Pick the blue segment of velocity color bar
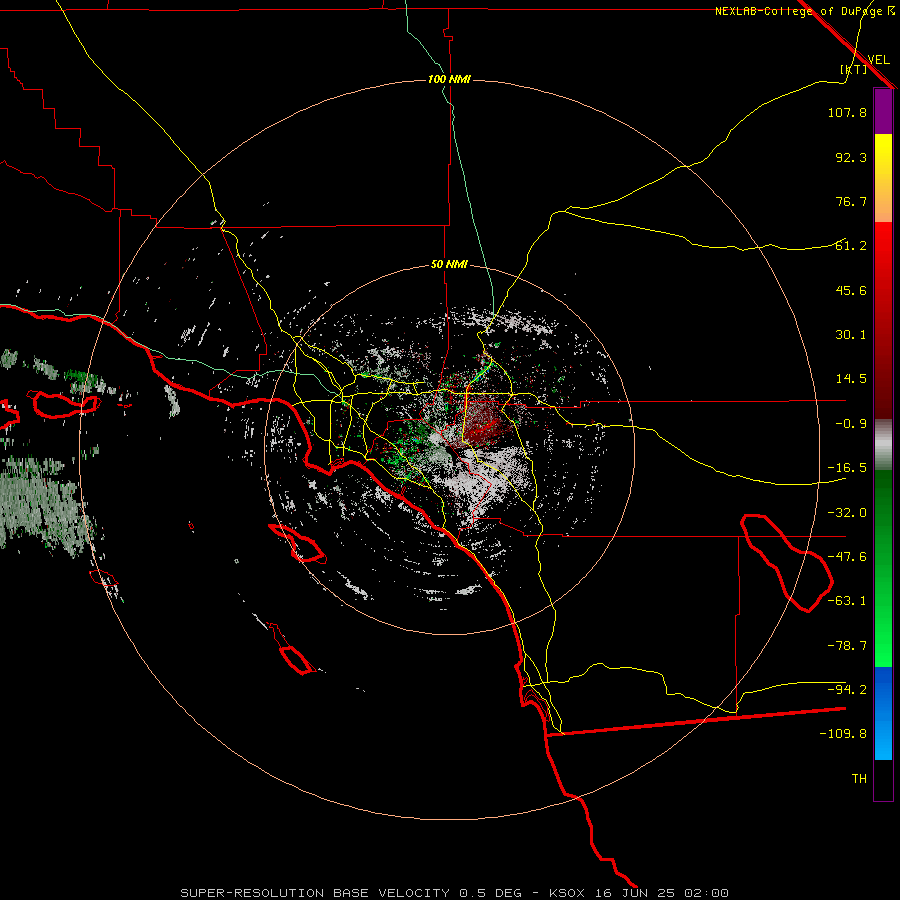The height and width of the screenshot is (900, 900). pos(883,713)
